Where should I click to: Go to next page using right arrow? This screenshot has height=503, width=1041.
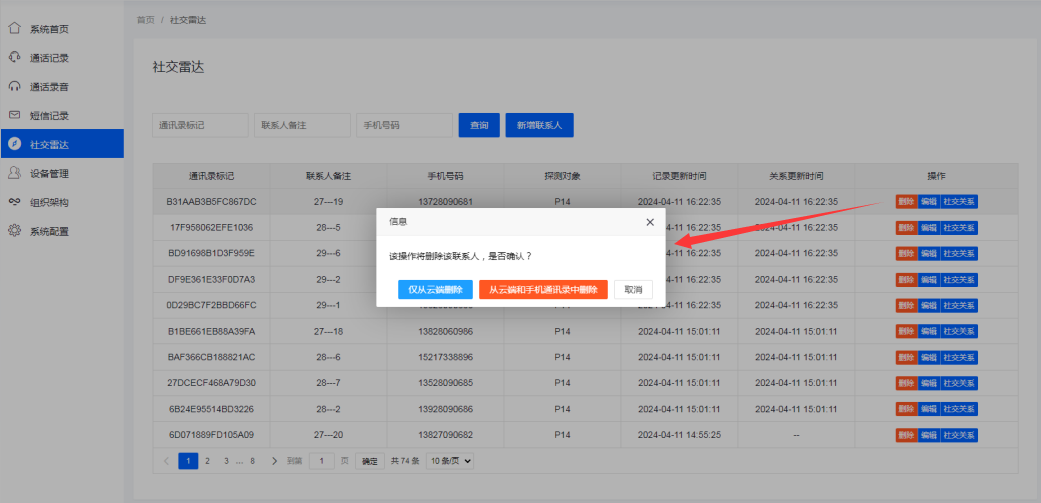point(272,461)
